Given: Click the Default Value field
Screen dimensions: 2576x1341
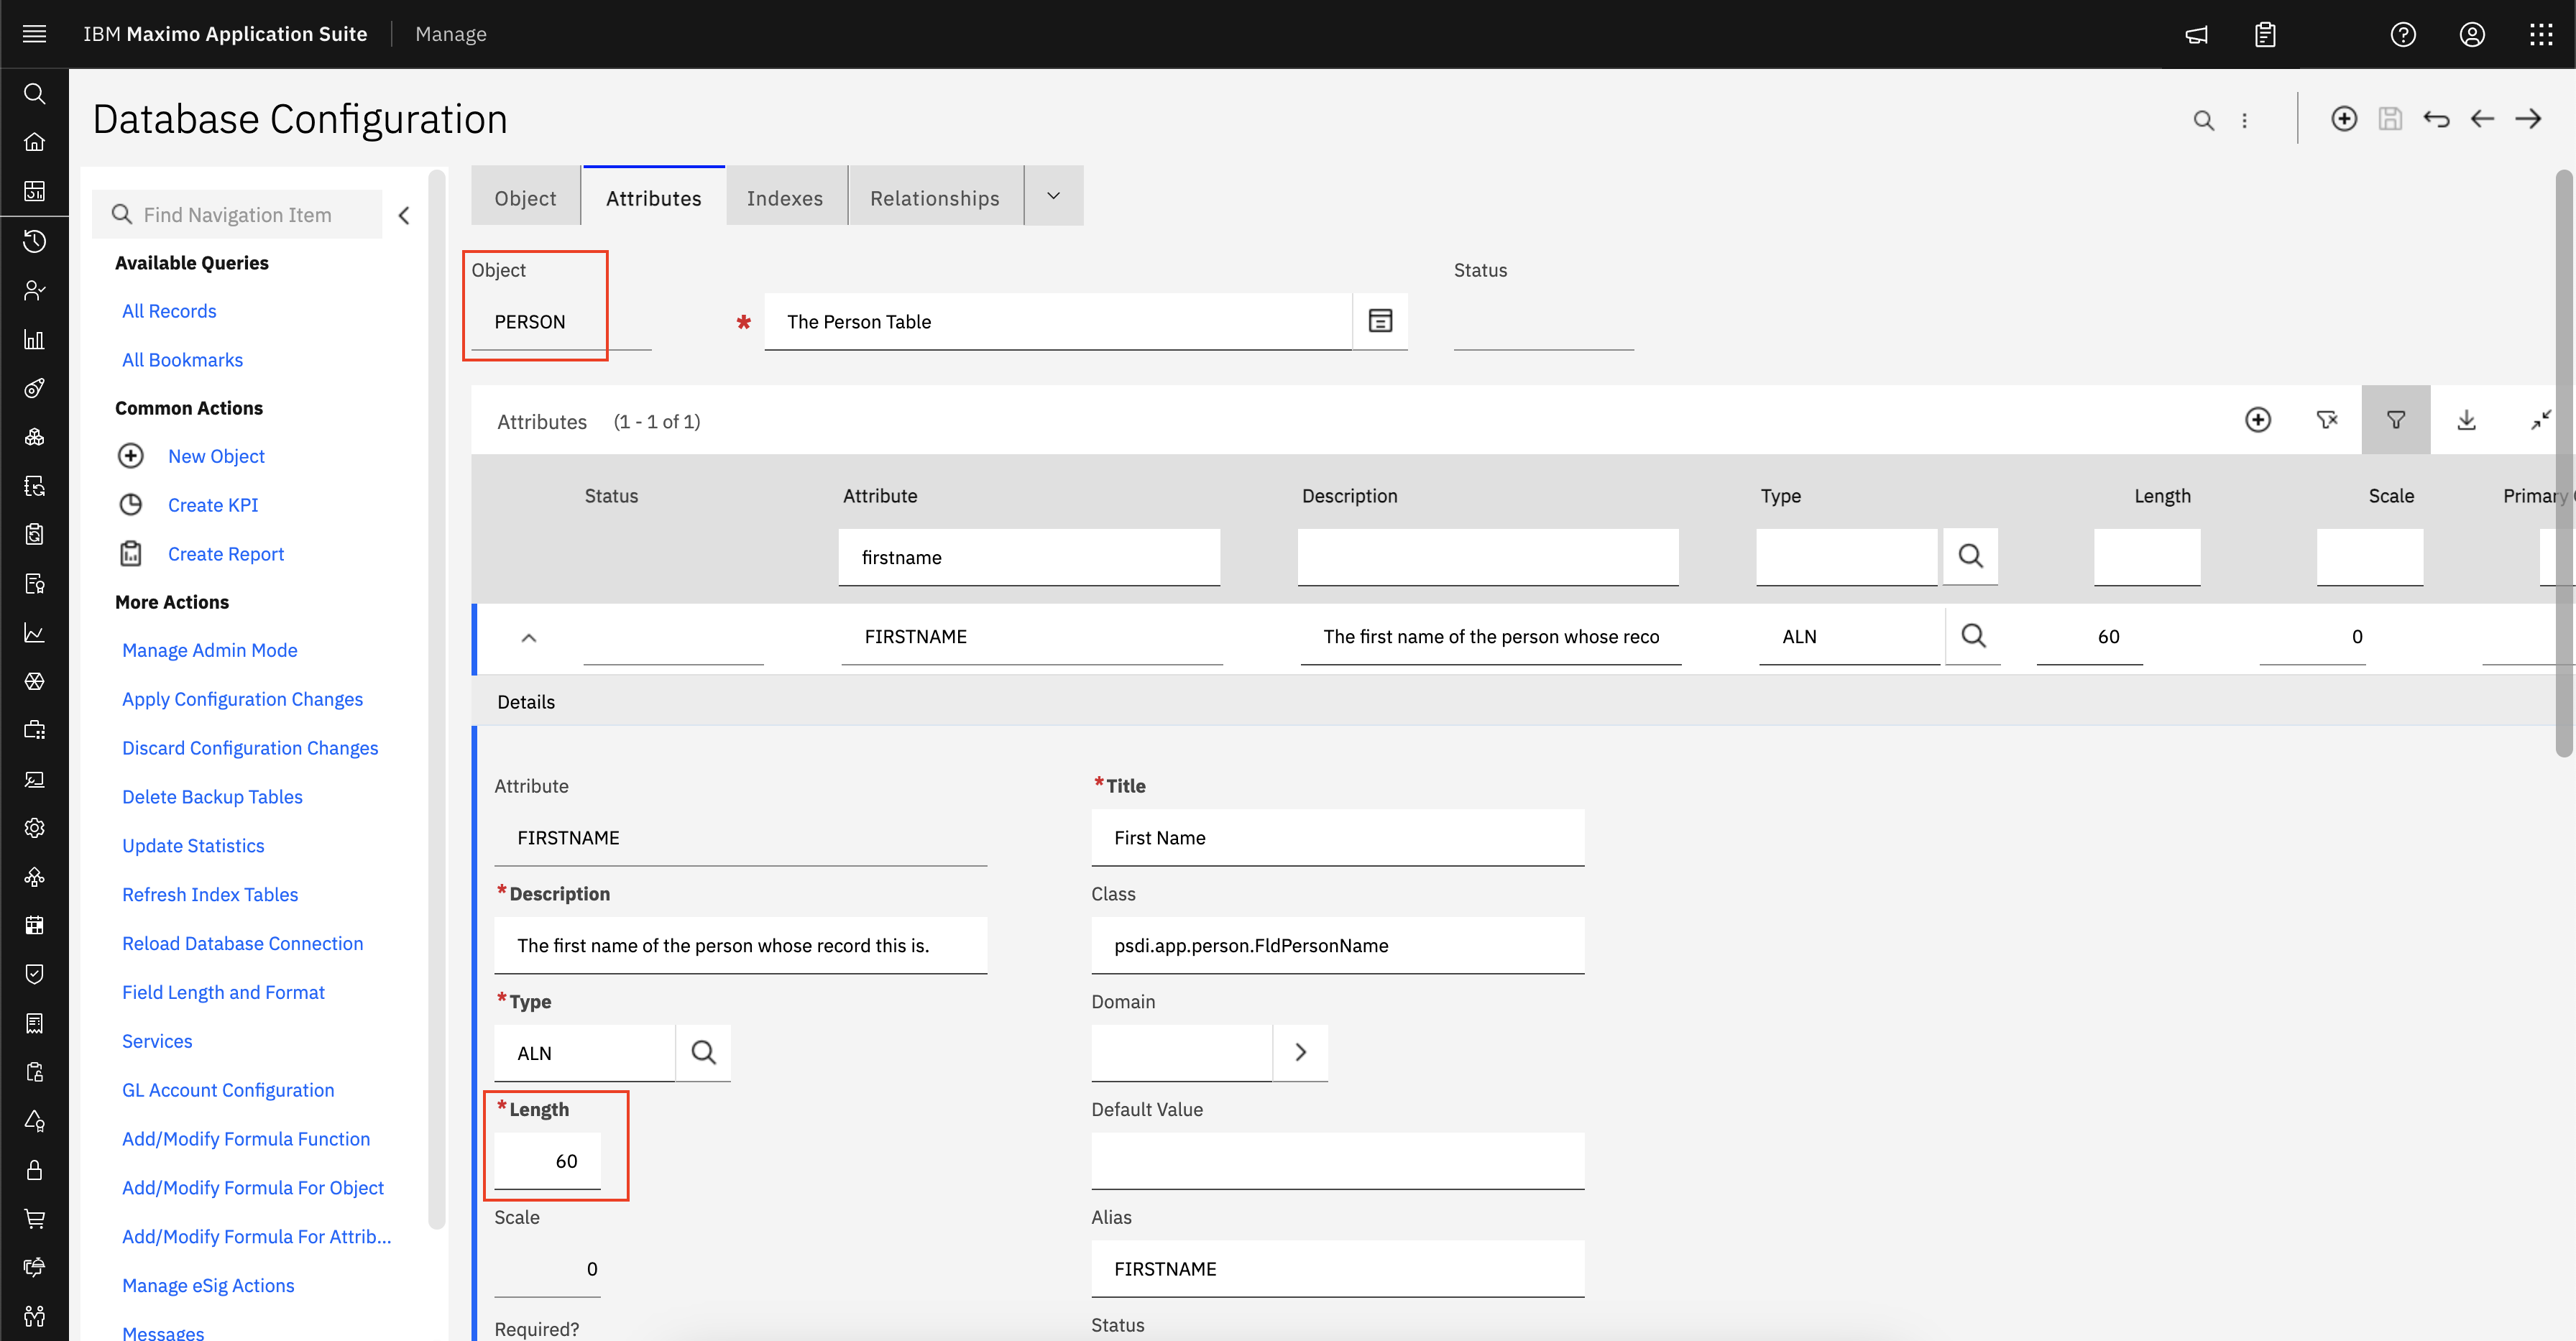Looking at the screenshot, I should tap(1338, 1161).
